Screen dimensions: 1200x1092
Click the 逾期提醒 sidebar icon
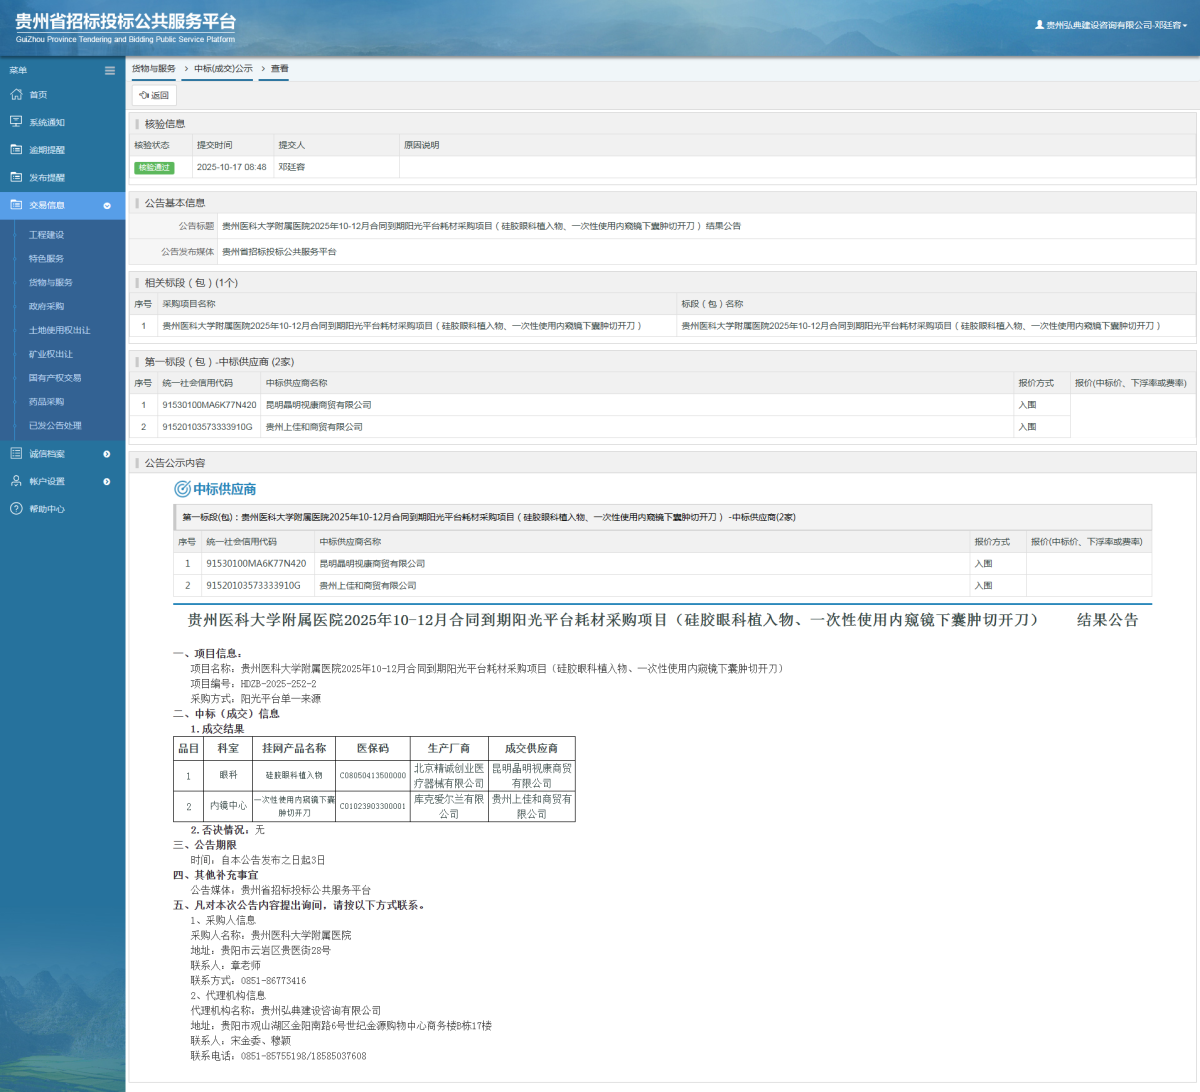16,150
